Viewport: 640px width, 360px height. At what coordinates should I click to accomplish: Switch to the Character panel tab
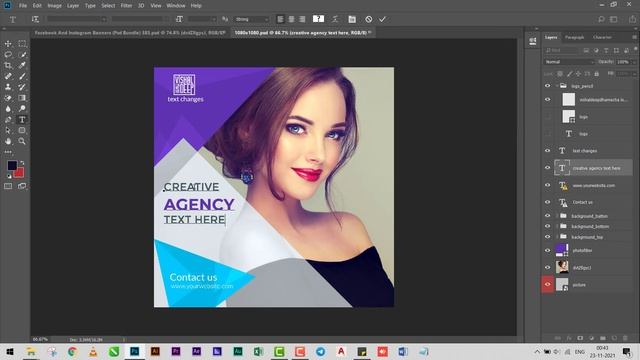click(602, 37)
